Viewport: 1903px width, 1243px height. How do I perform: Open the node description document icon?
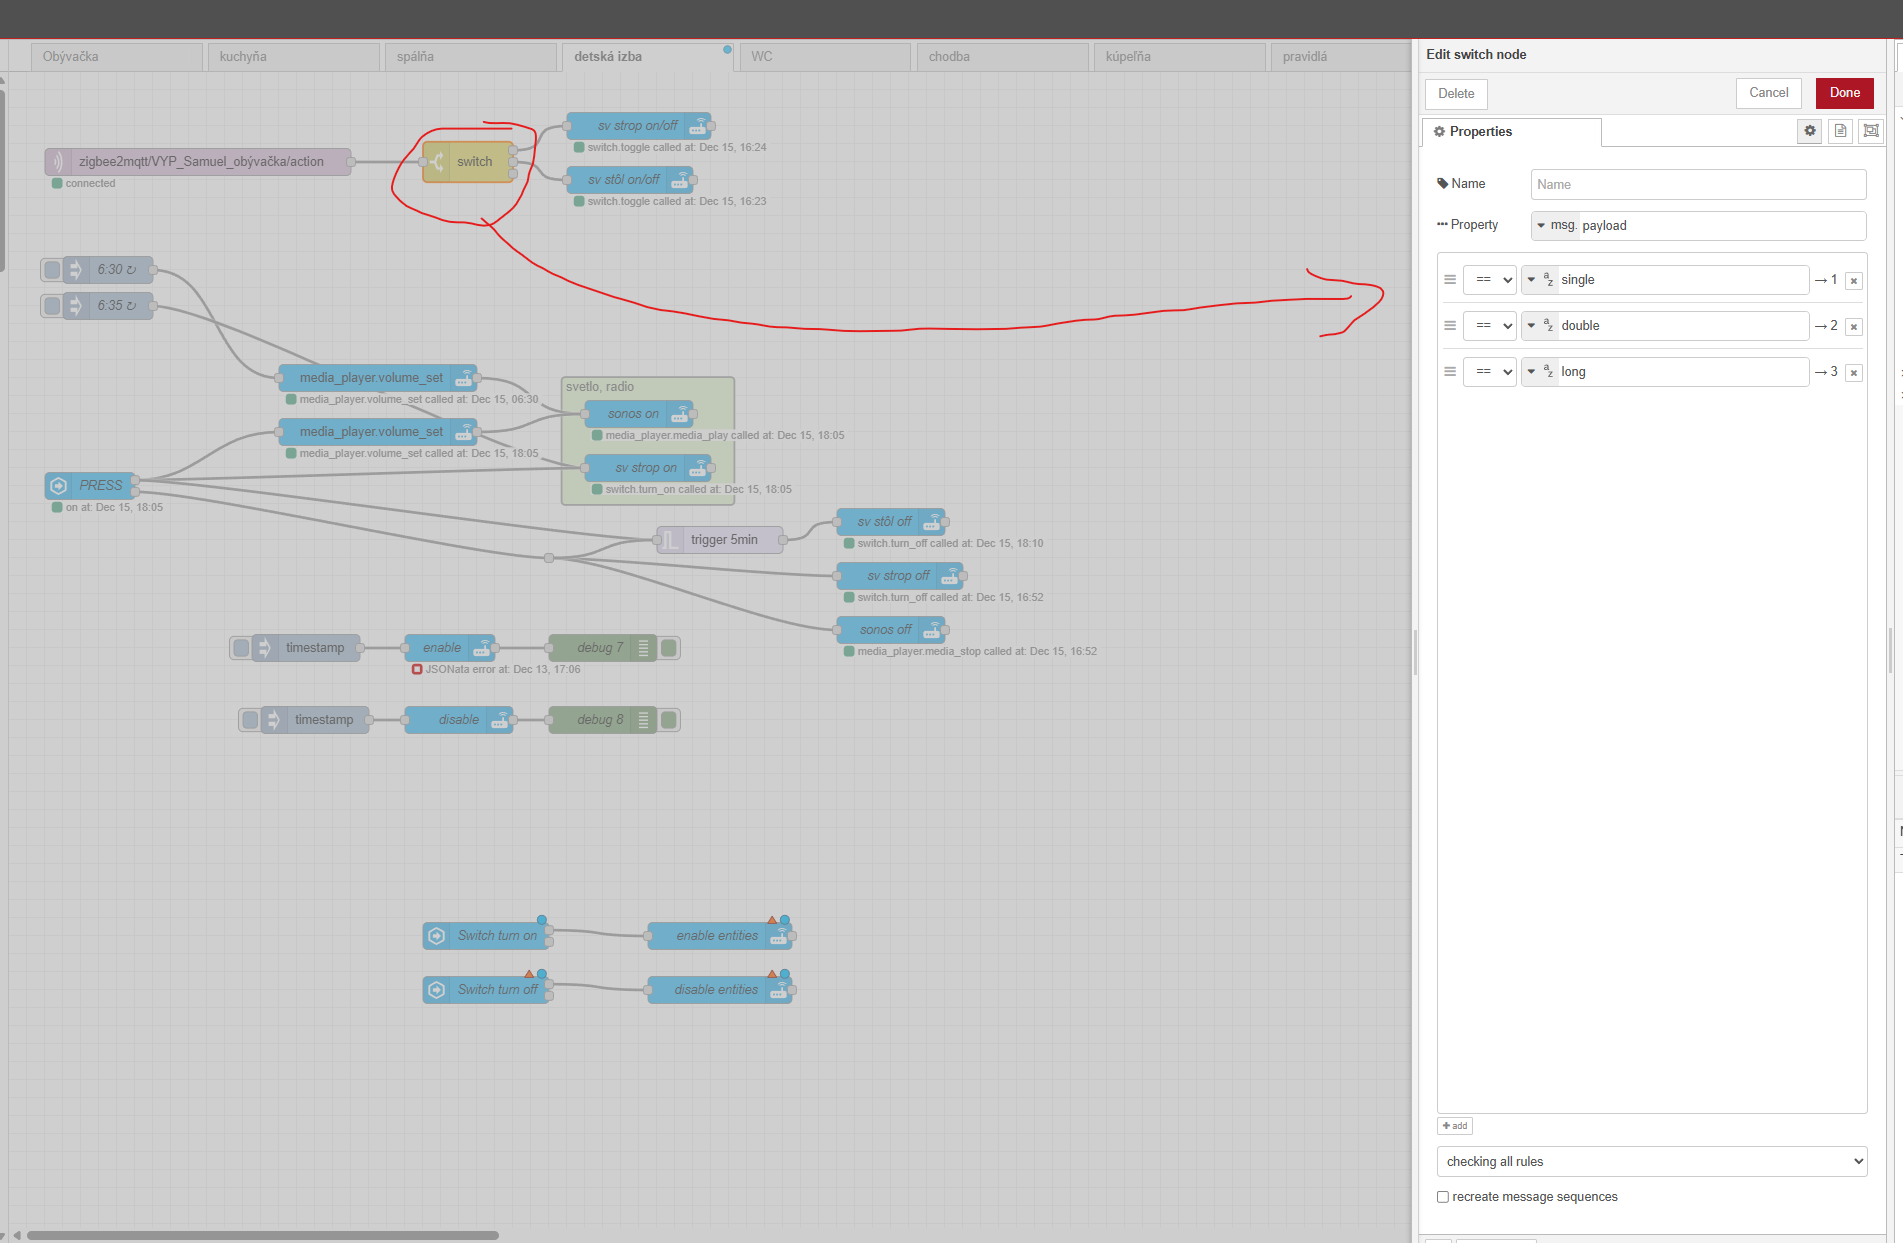[x=1840, y=131]
